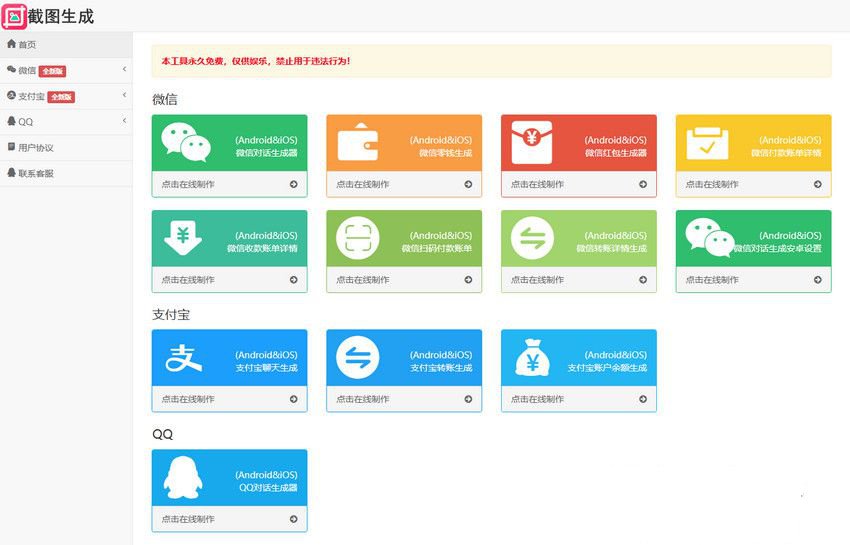The image size is (850, 545).
Task: Click 点击在线制作 under 微信付款账单详情
Action: pos(712,184)
